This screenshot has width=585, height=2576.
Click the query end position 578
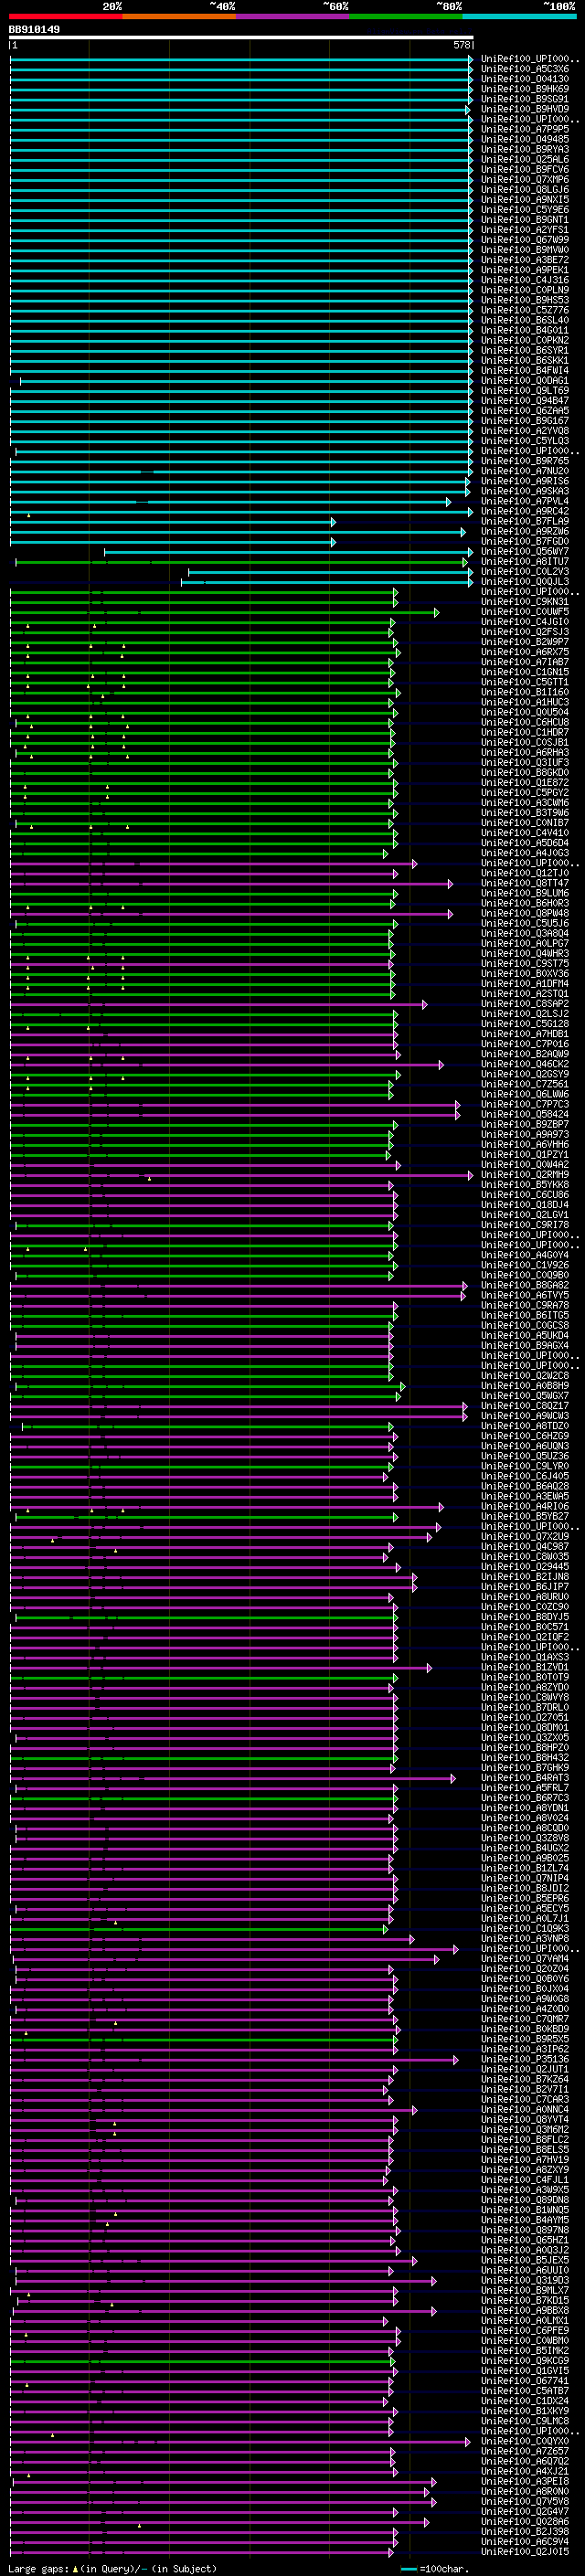[462, 45]
